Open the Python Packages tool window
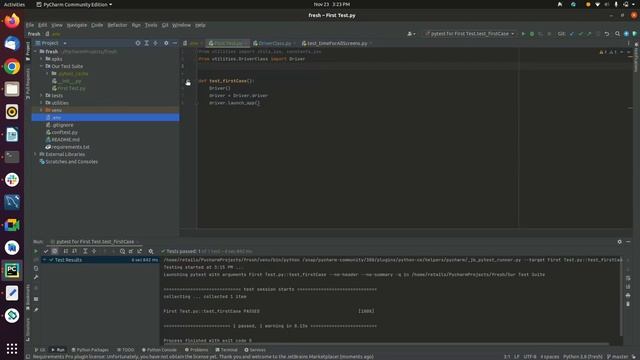640x360 pixels. 90,350
